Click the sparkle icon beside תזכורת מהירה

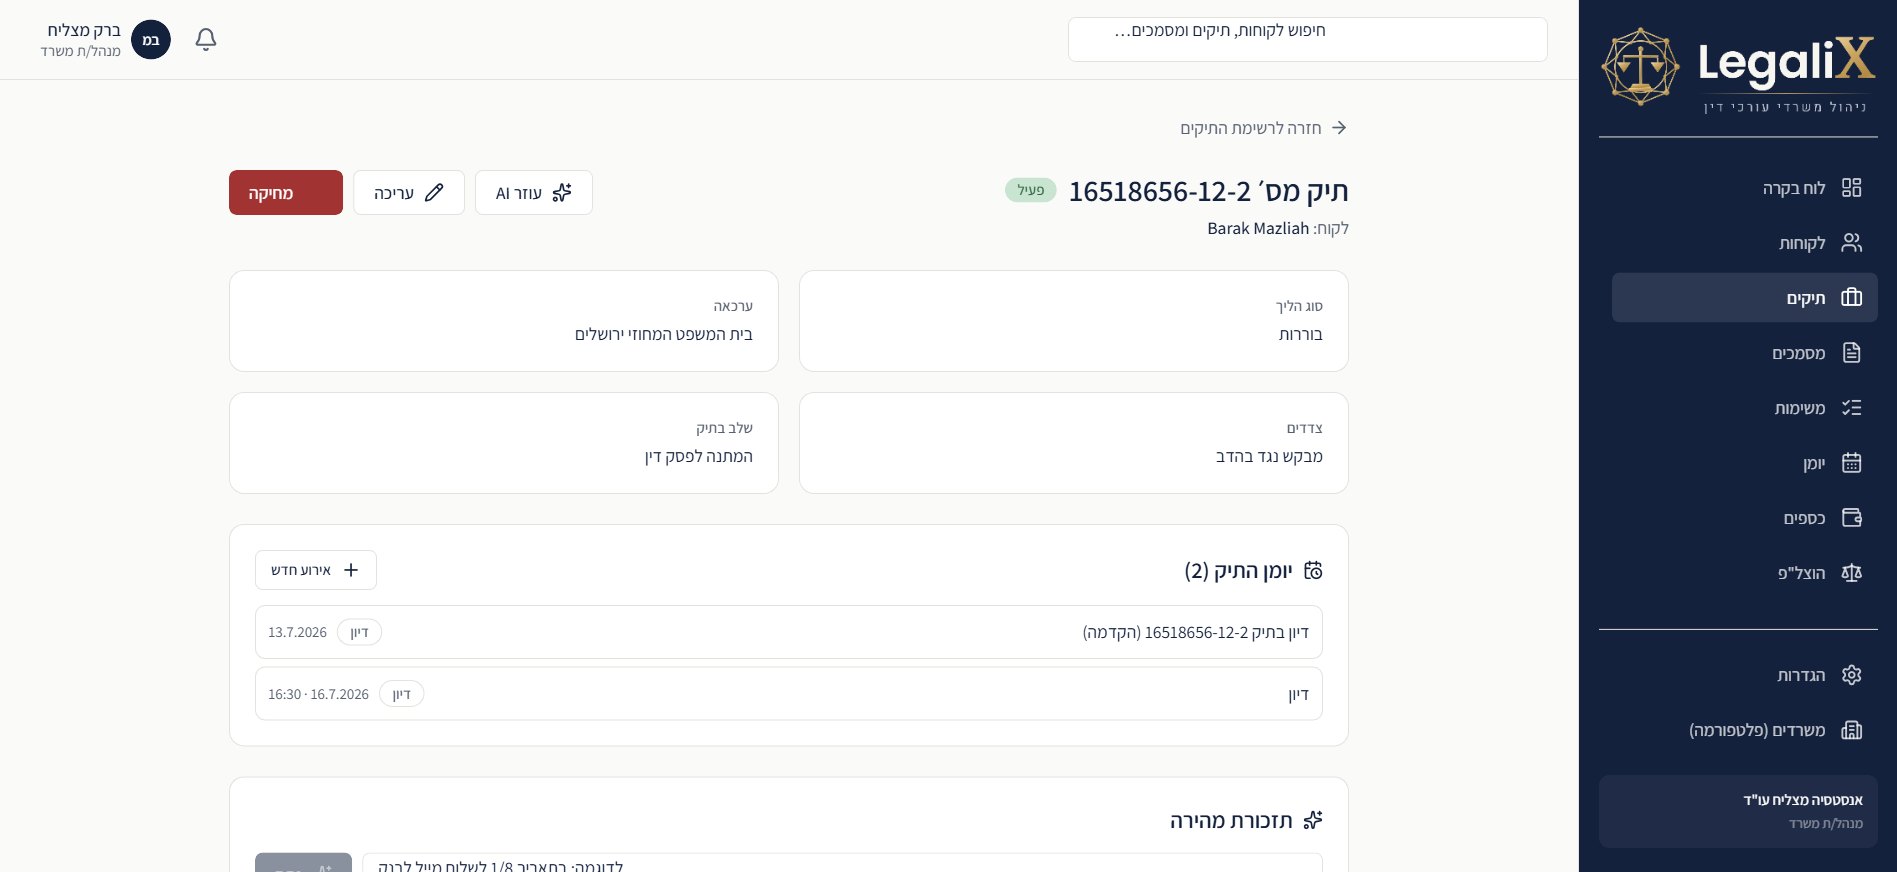pyautogui.click(x=1313, y=820)
